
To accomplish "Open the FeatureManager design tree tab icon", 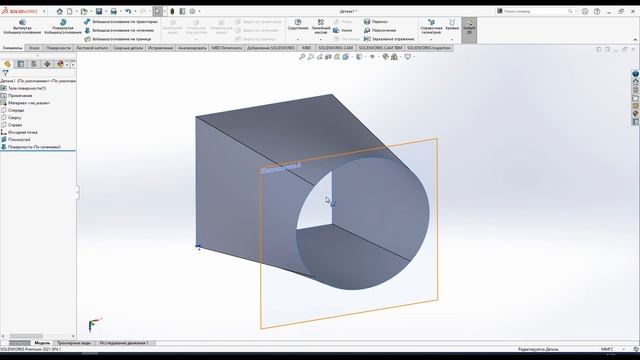I will (7, 64).
